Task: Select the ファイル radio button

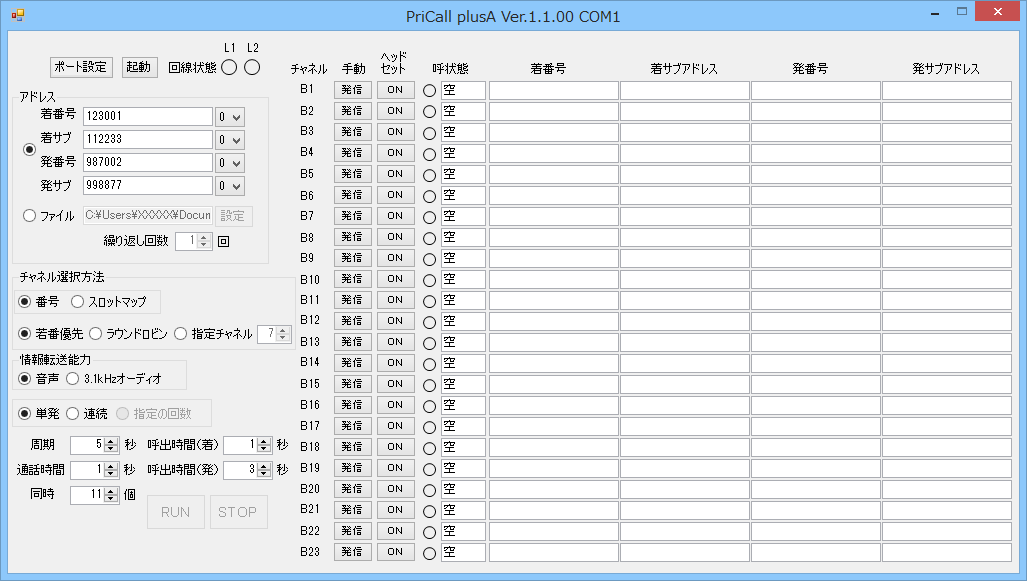Action: [29, 216]
